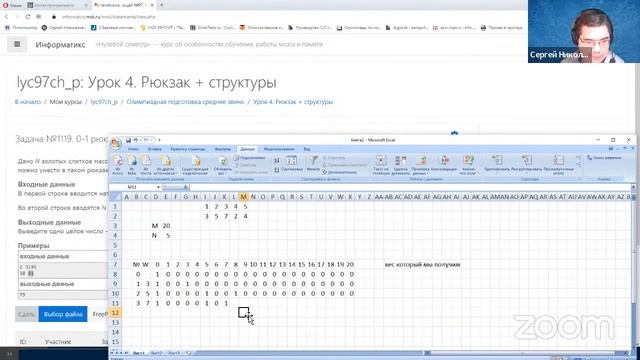Select row header 7
The width and height of the screenshot is (640, 360).
click(116, 264)
